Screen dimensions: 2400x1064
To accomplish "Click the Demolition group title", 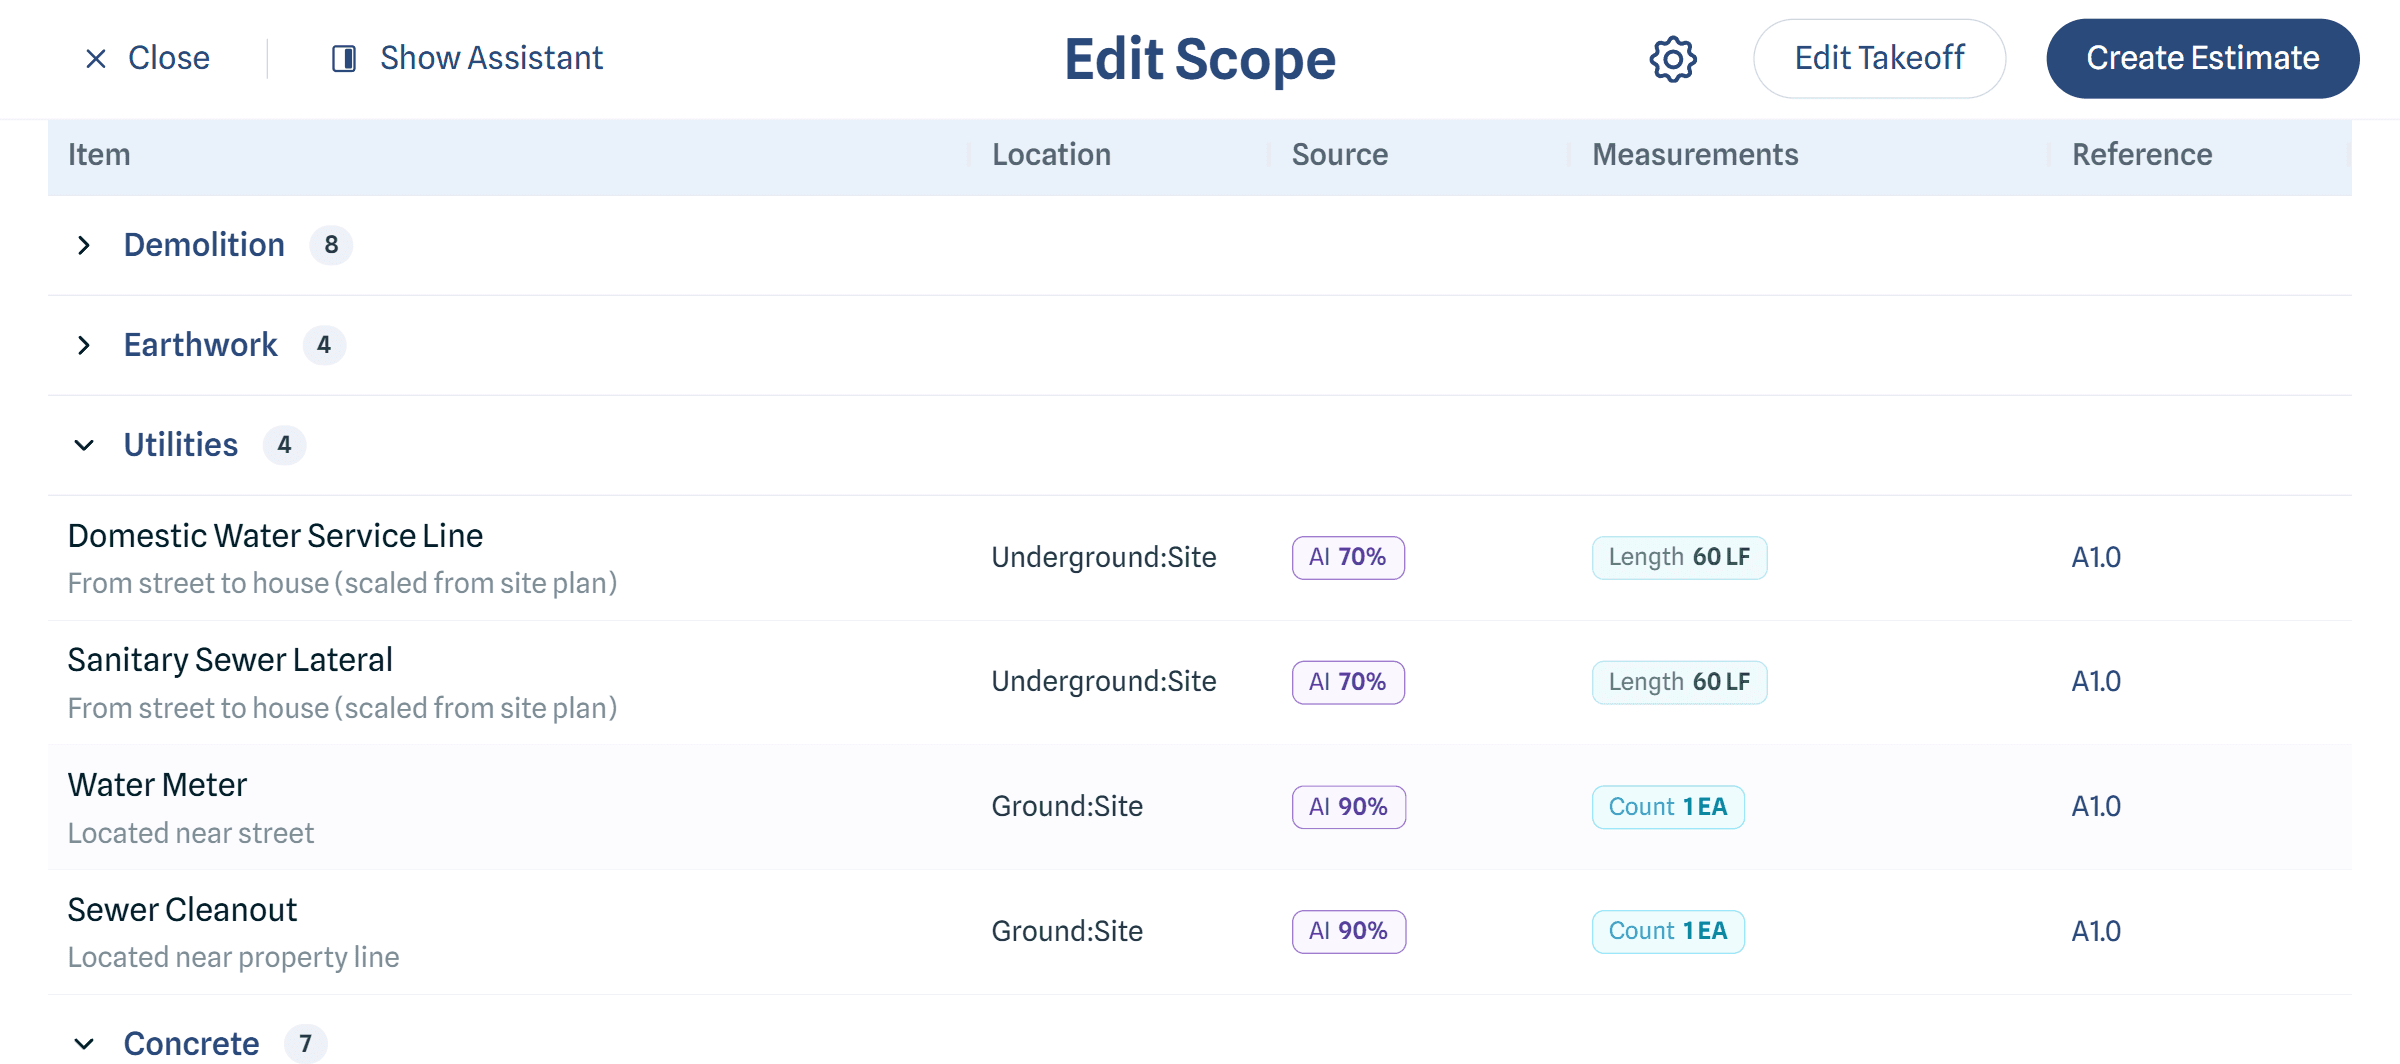I will click(x=204, y=245).
